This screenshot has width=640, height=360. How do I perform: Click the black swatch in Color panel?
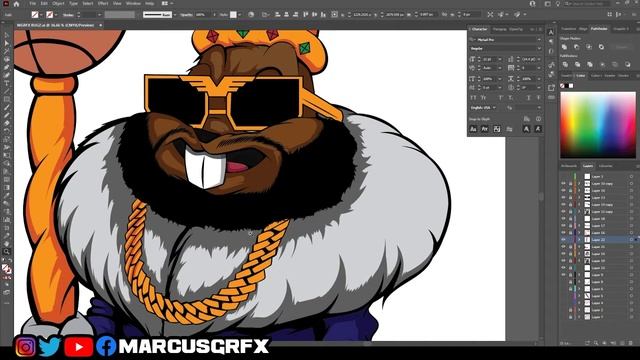point(567,86)
